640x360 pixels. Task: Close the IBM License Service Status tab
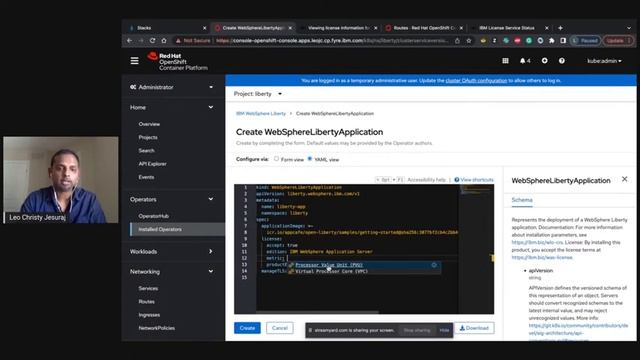tap(547, 28)
